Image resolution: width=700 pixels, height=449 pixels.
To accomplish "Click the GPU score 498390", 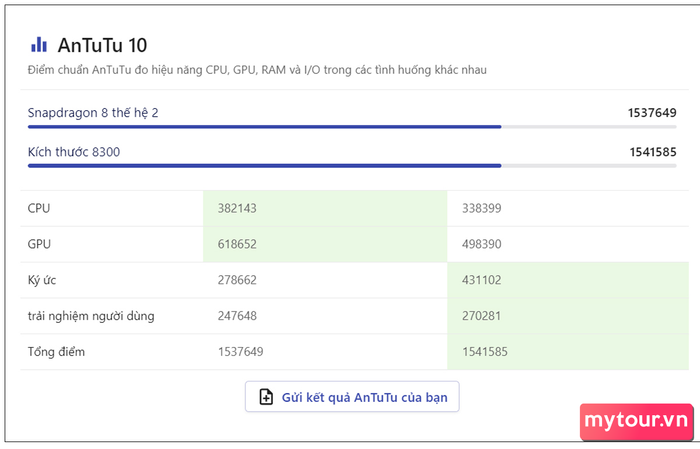I will point(482,244).
